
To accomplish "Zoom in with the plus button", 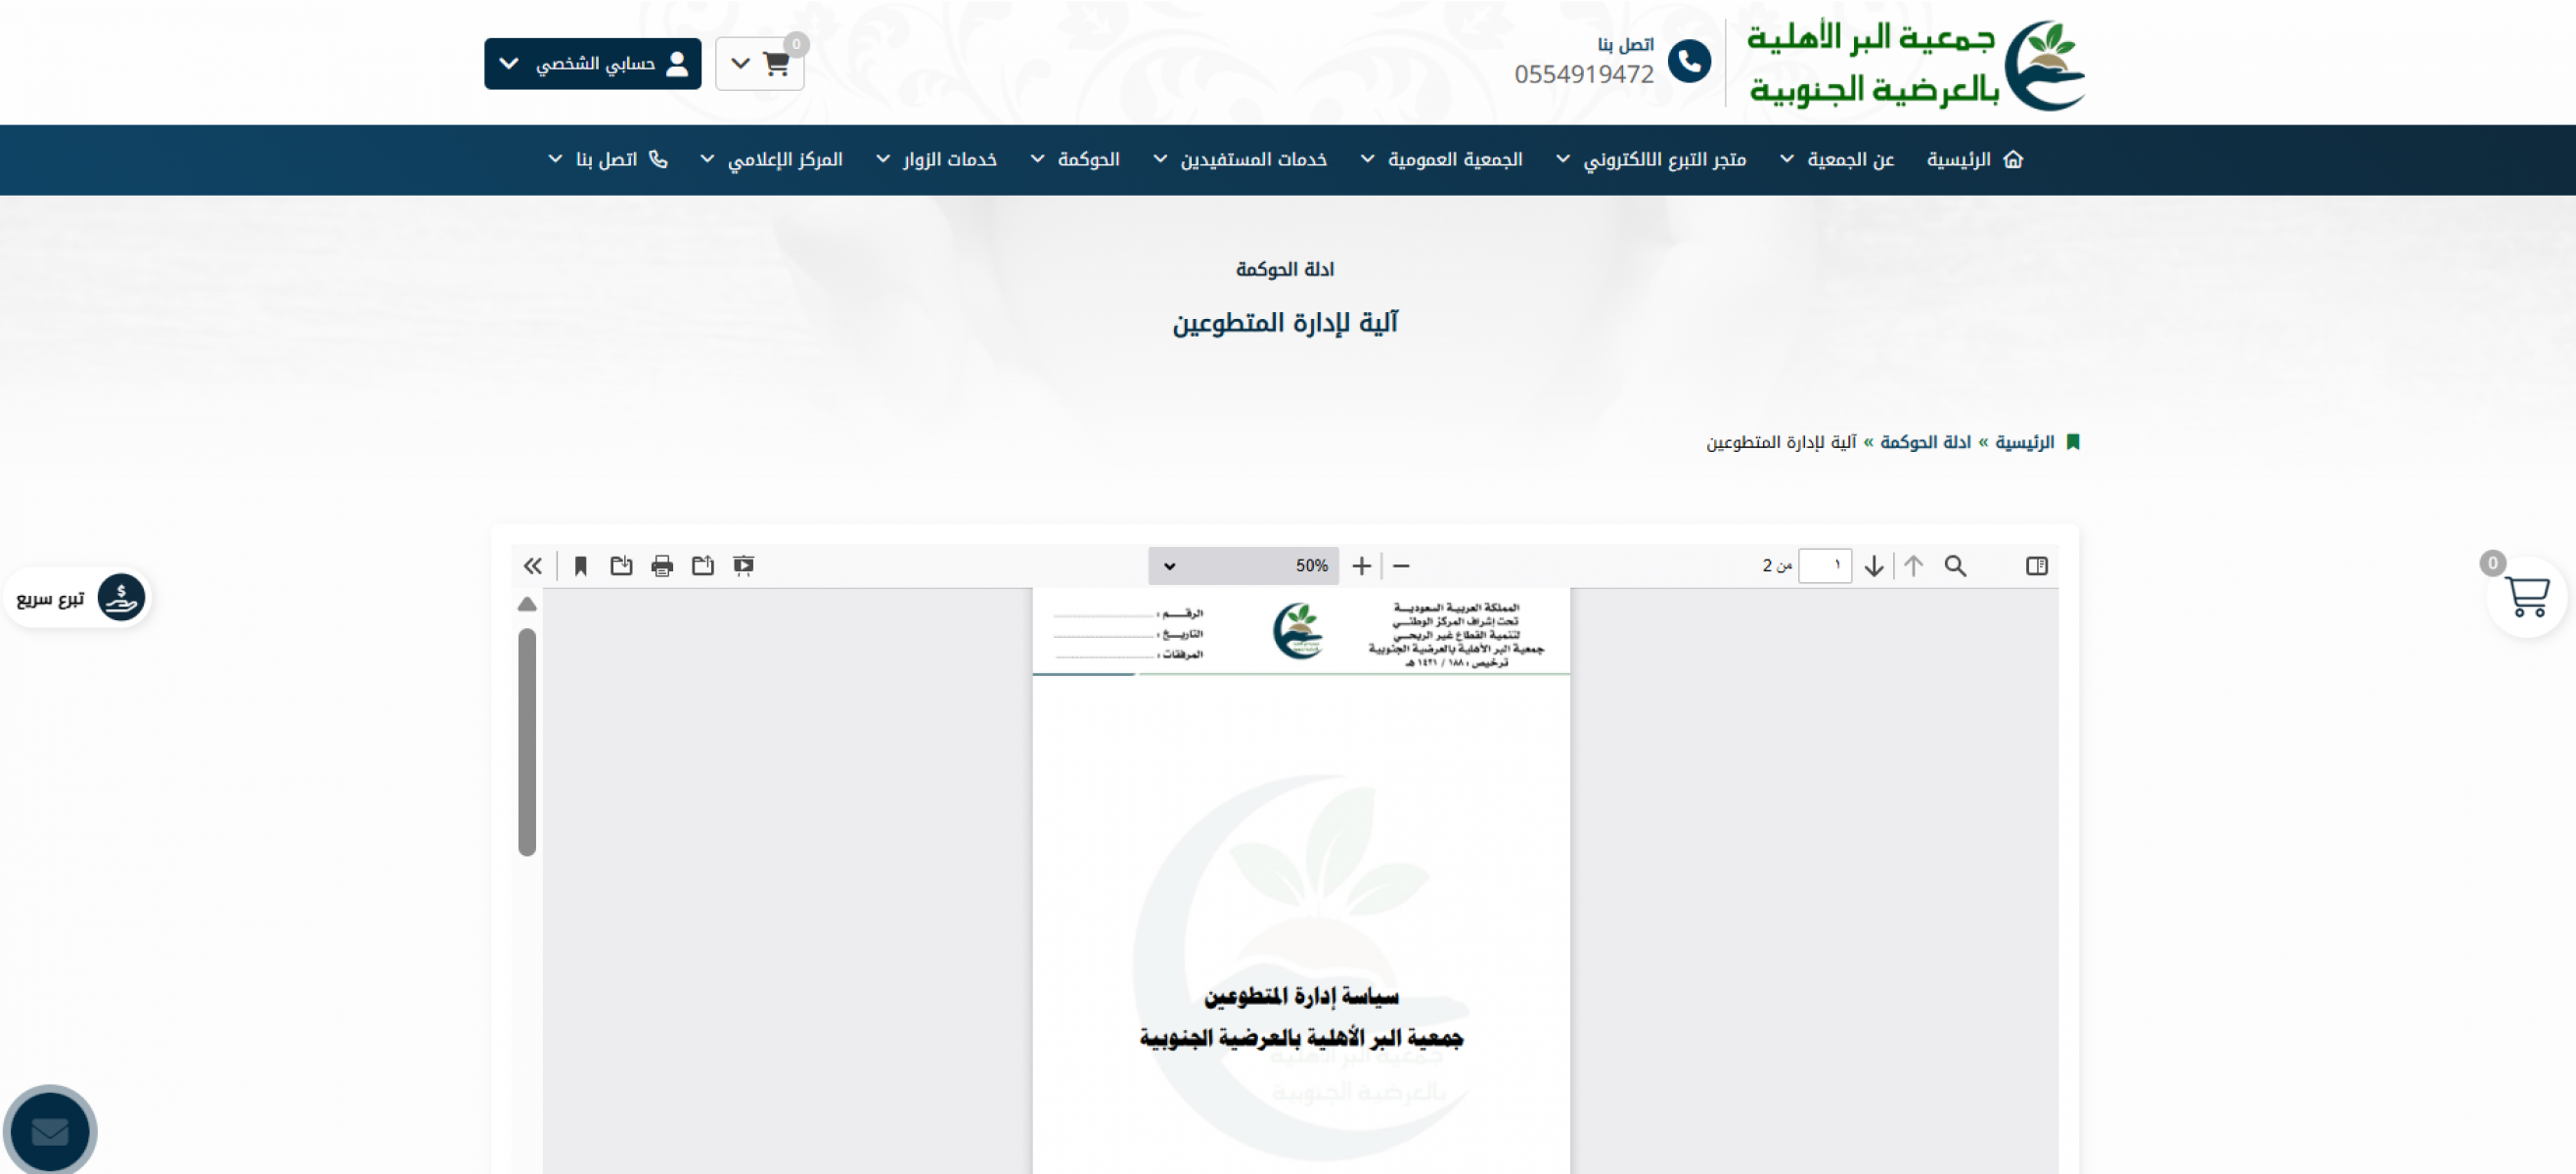I will coord(1361,566).
